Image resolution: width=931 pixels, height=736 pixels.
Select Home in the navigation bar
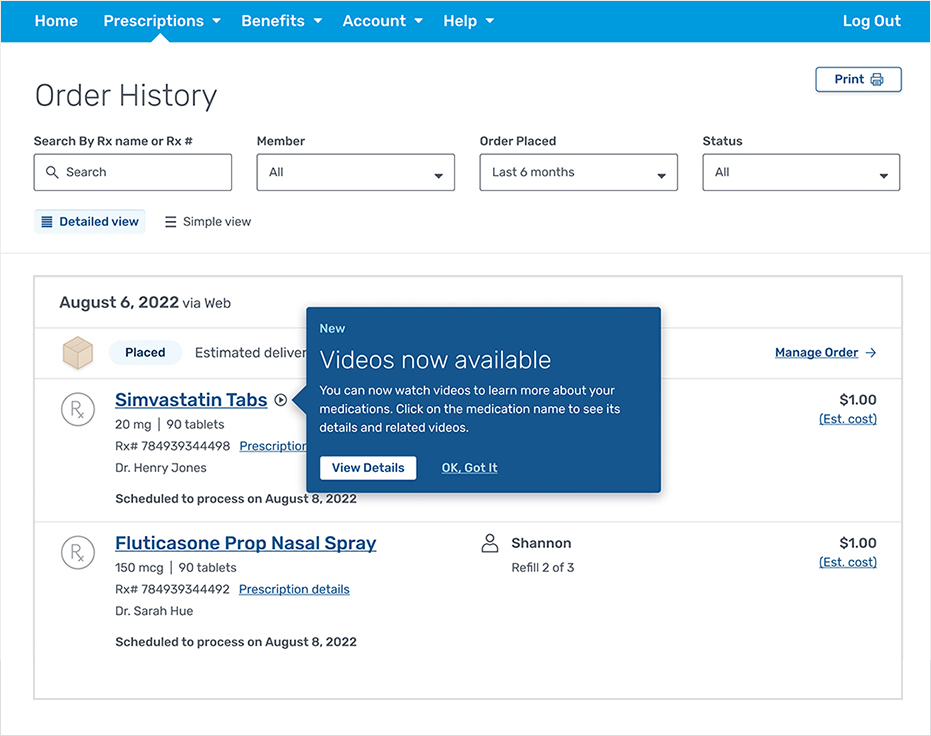tap(56, 20)
